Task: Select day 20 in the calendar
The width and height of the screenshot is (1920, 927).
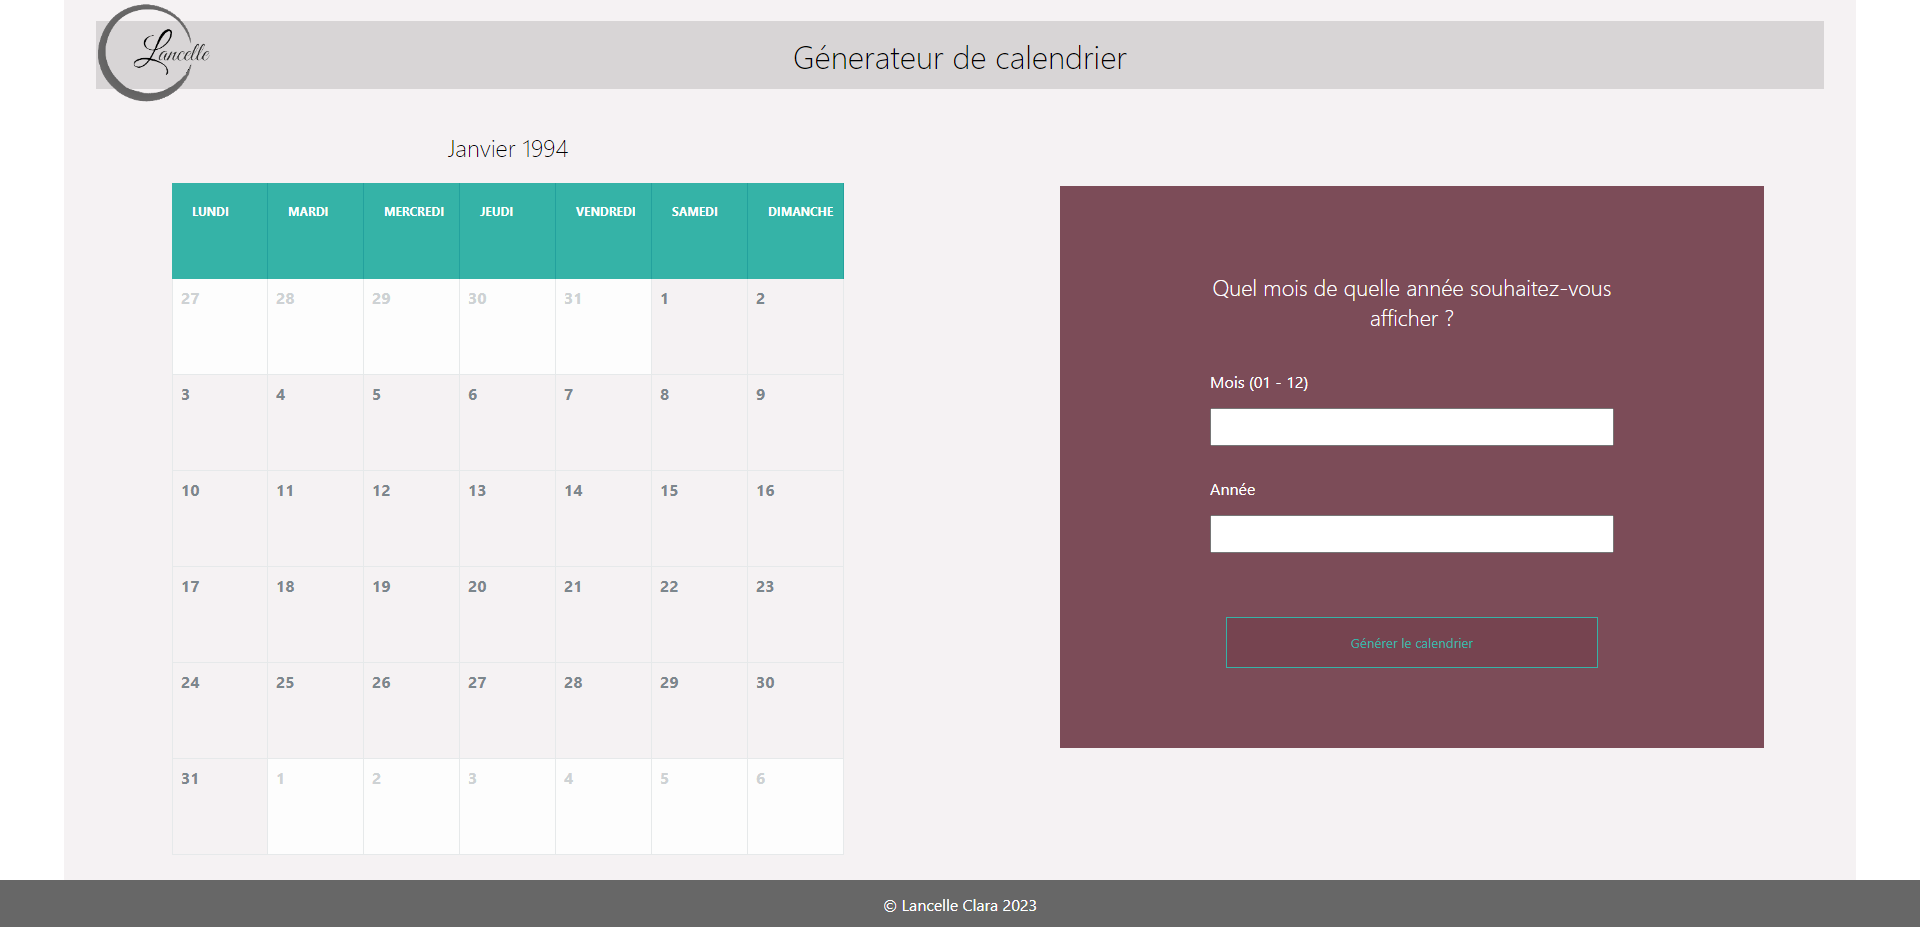Action: pos(507,615)
